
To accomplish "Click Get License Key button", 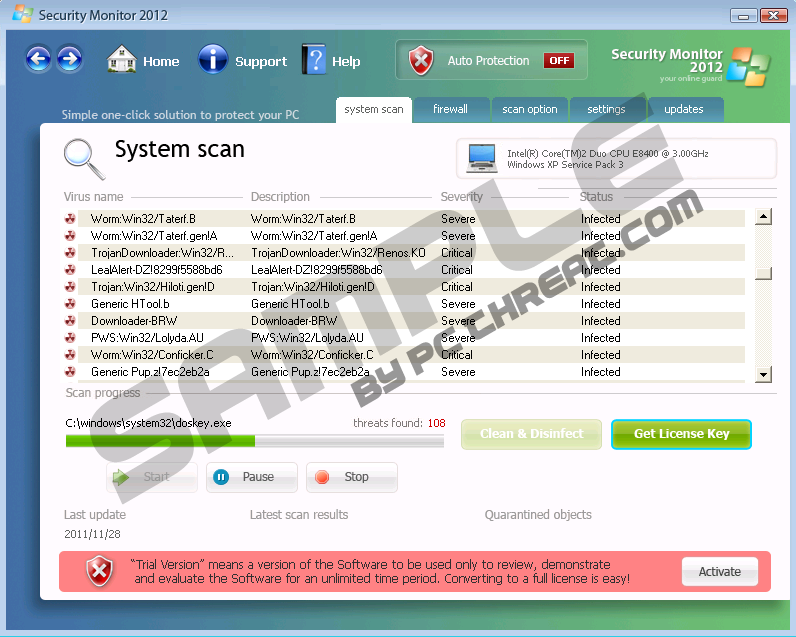I will 681,434.
